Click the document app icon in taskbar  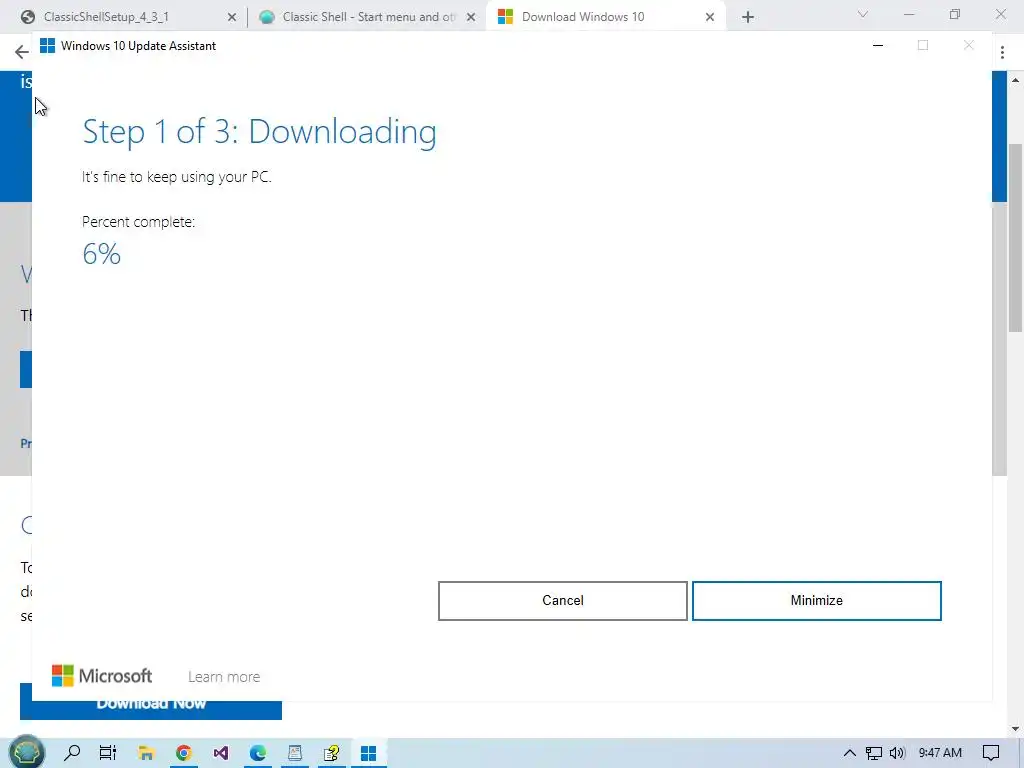pyautogui.click(x=295, y=753)
